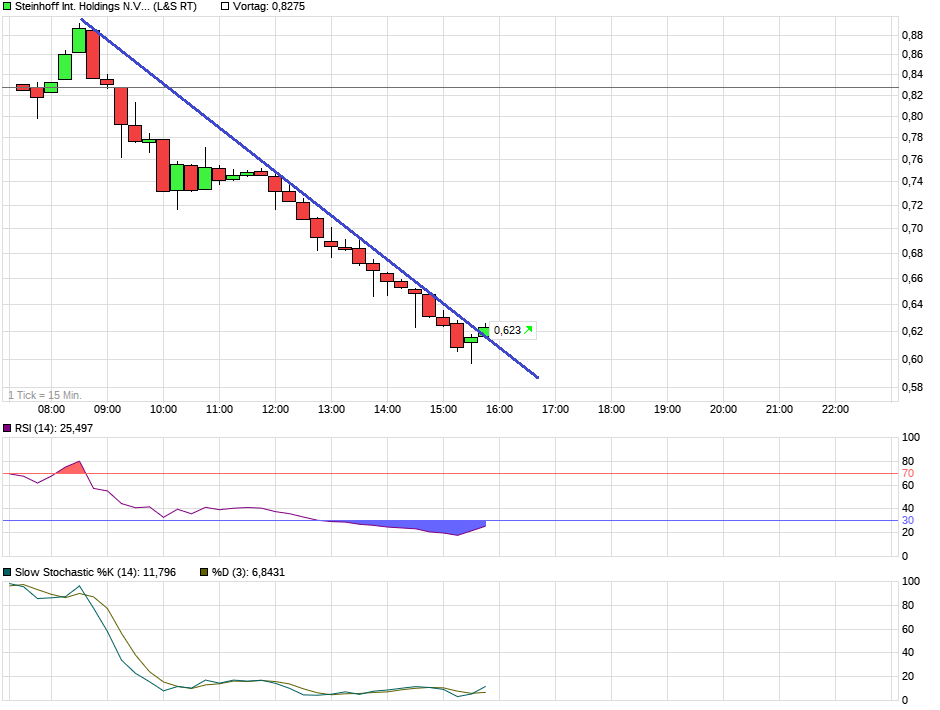Click the 0,74 price axis label
Image resolution: width=940 pixels, height=710 pixels.
[912, 181]
